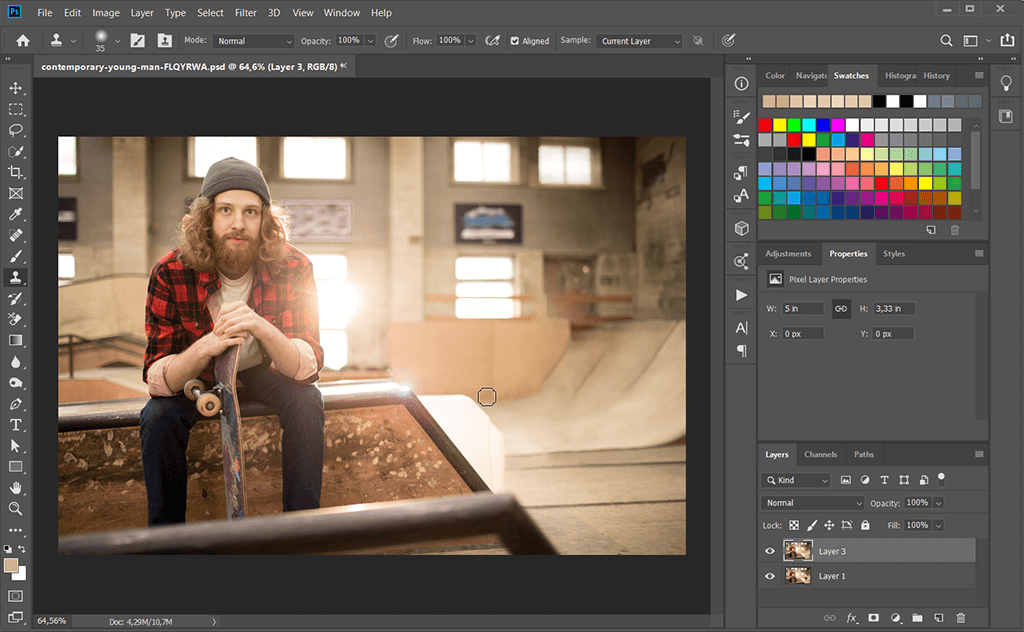Switch to the Adjustments tab

[789, 254]
